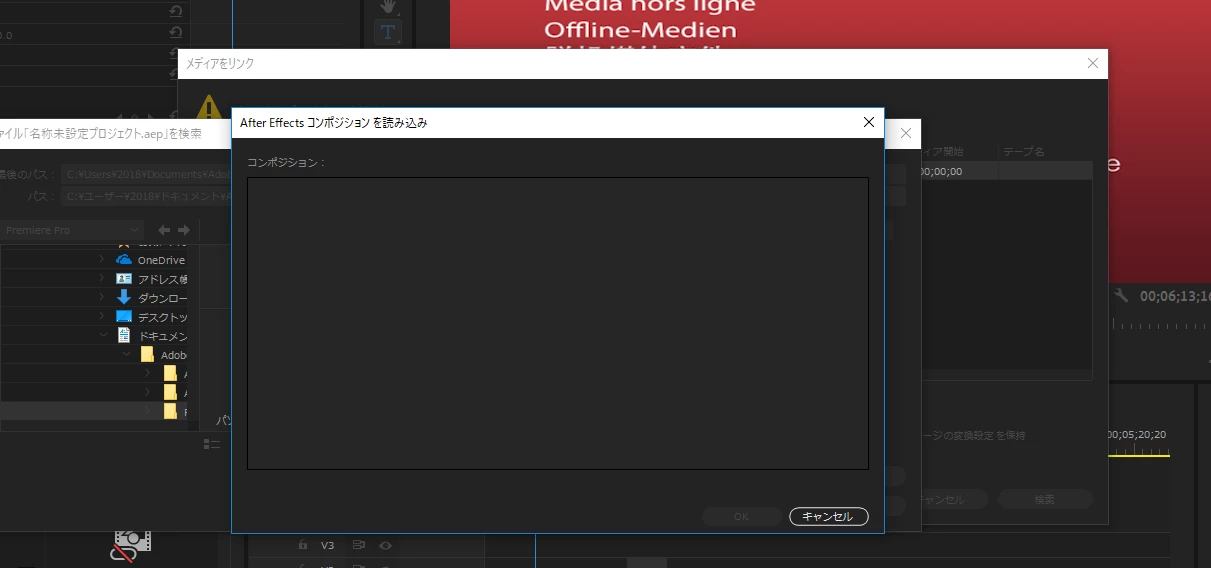
Task: Click the テープ名 column header
Action: (1024, 151)
